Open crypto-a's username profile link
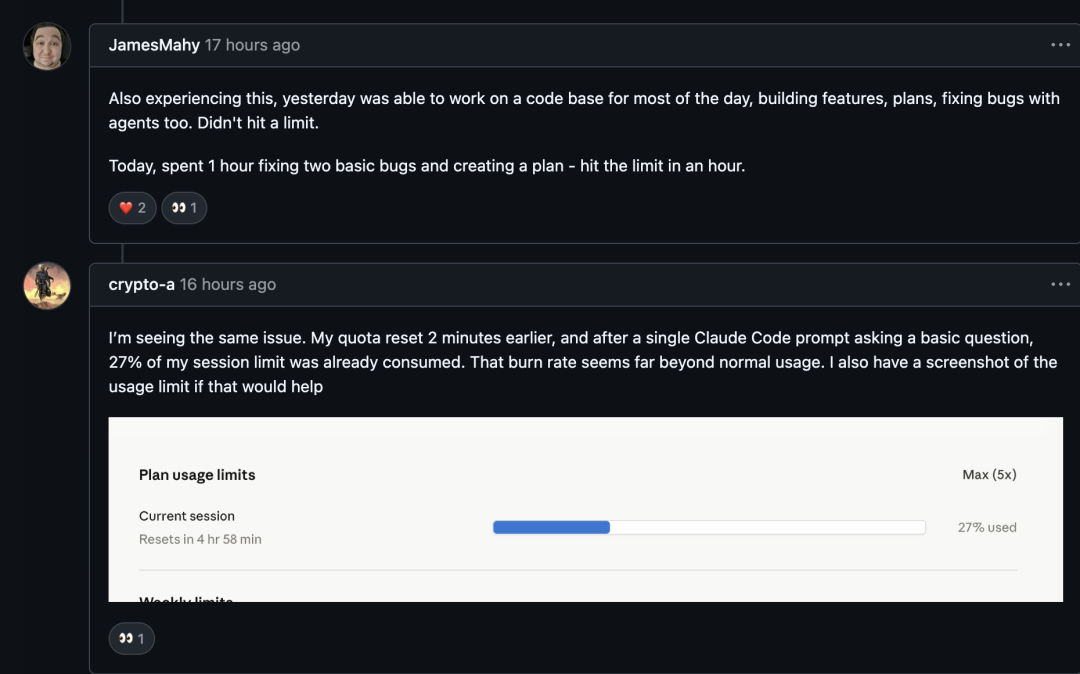The image size is (1080, 674). [141, 285]
